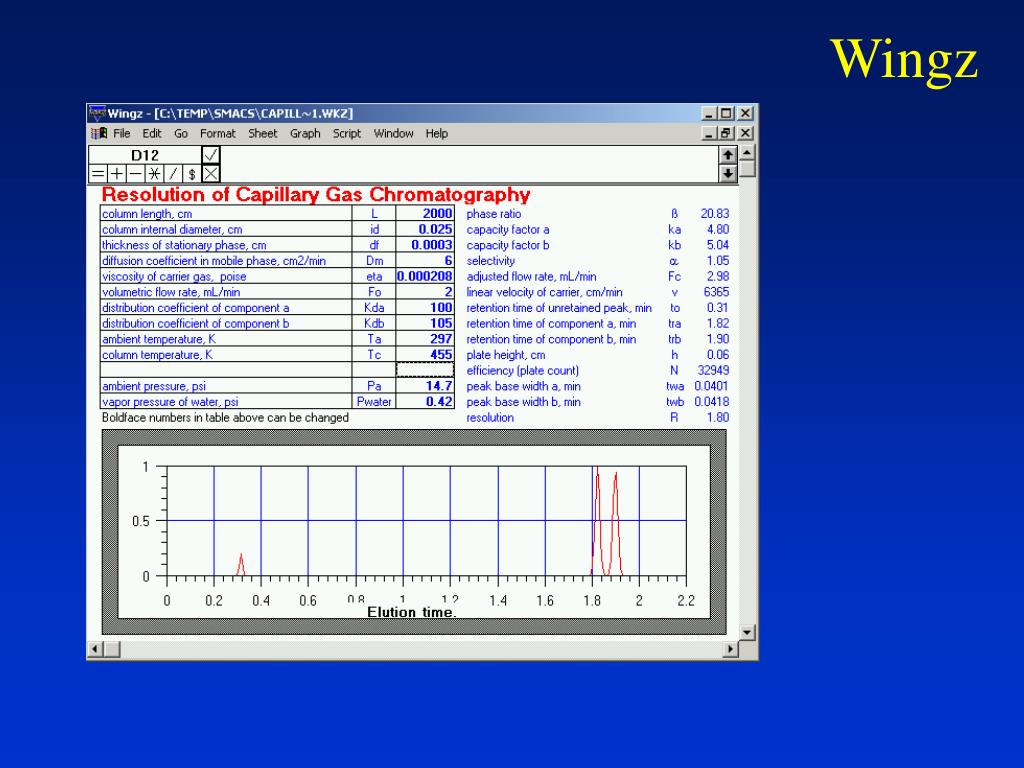Click peak base width a value 0.0401
This screenshot has height=768, width=1024.
(x=711, y=386)
